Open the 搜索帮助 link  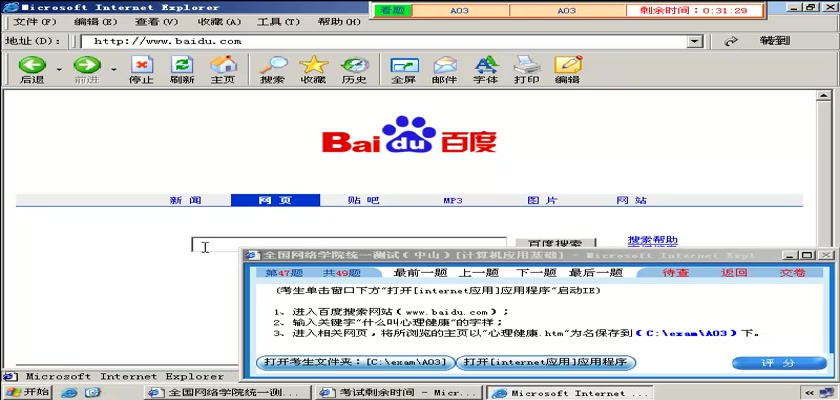pyautogui.click(x=652, y=240)
